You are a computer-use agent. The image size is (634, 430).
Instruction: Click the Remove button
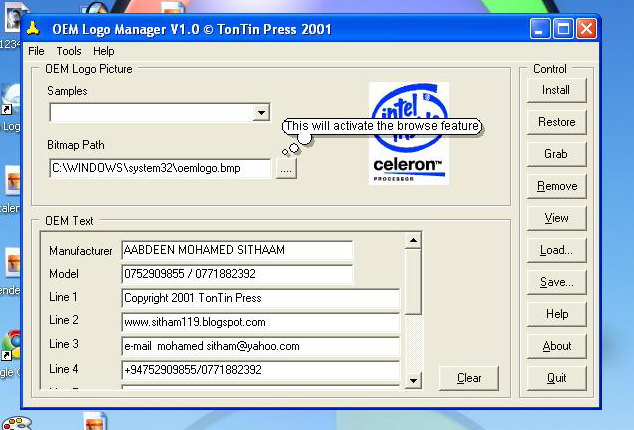click(556, 186)
